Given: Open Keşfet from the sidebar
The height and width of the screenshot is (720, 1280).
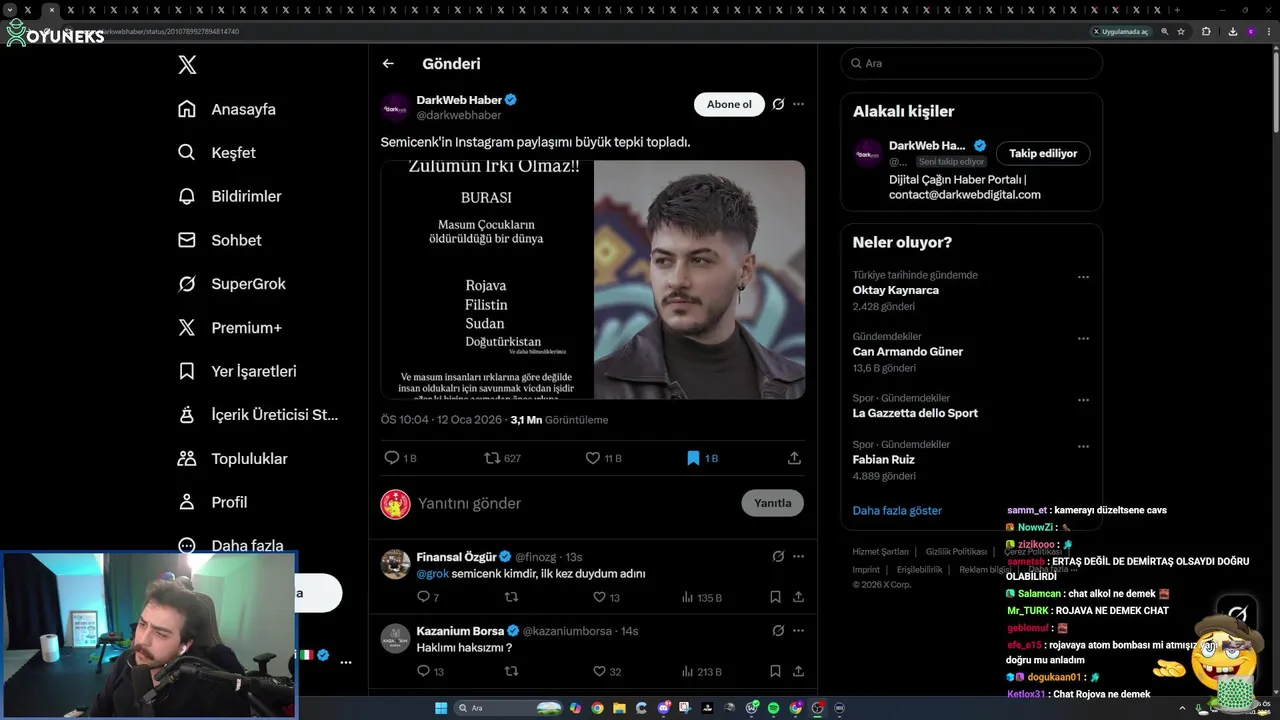Looking at the screenshot, I should coord(217,153).
